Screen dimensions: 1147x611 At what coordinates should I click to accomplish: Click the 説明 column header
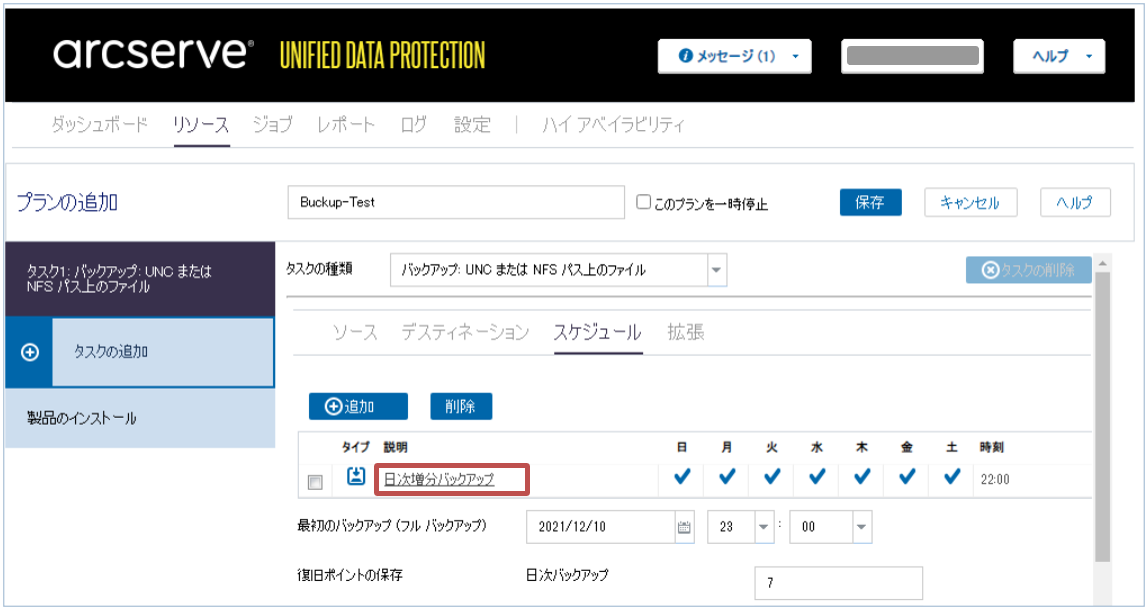click(395, 447)
